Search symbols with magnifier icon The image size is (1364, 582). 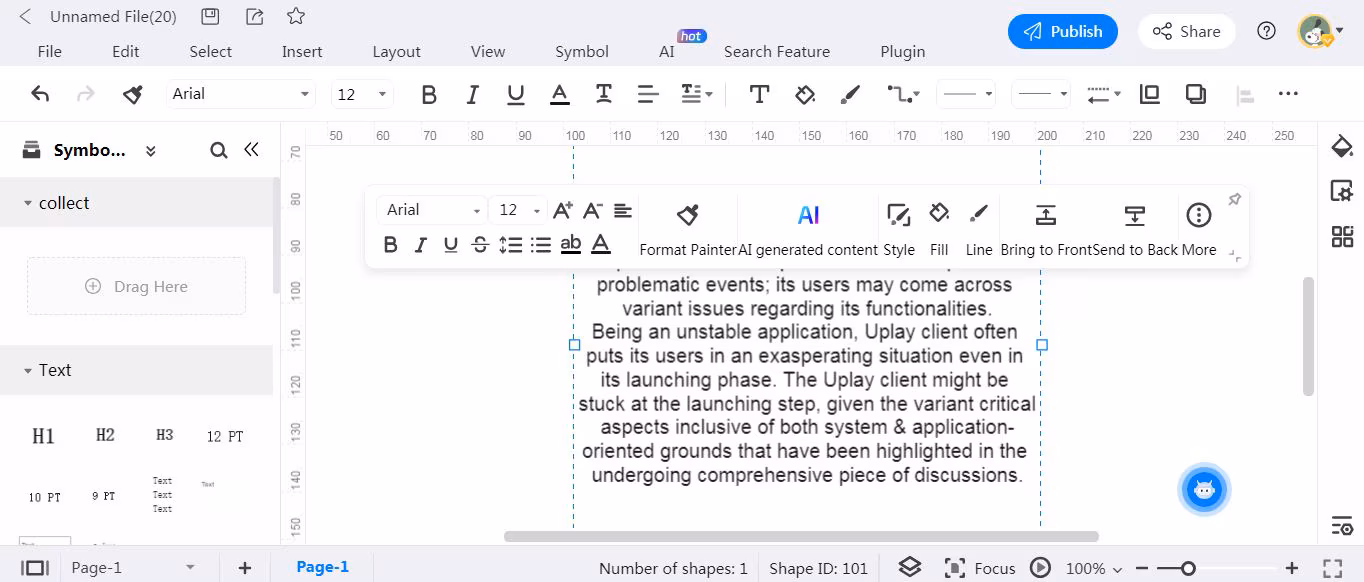(x=219, y=150)
